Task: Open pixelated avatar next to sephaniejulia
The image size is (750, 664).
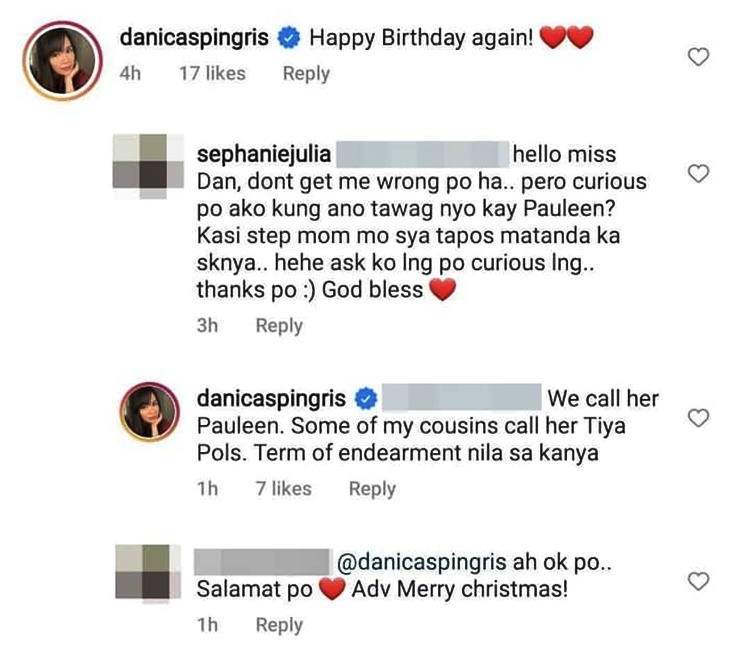Action: click(x=148, y=166)
